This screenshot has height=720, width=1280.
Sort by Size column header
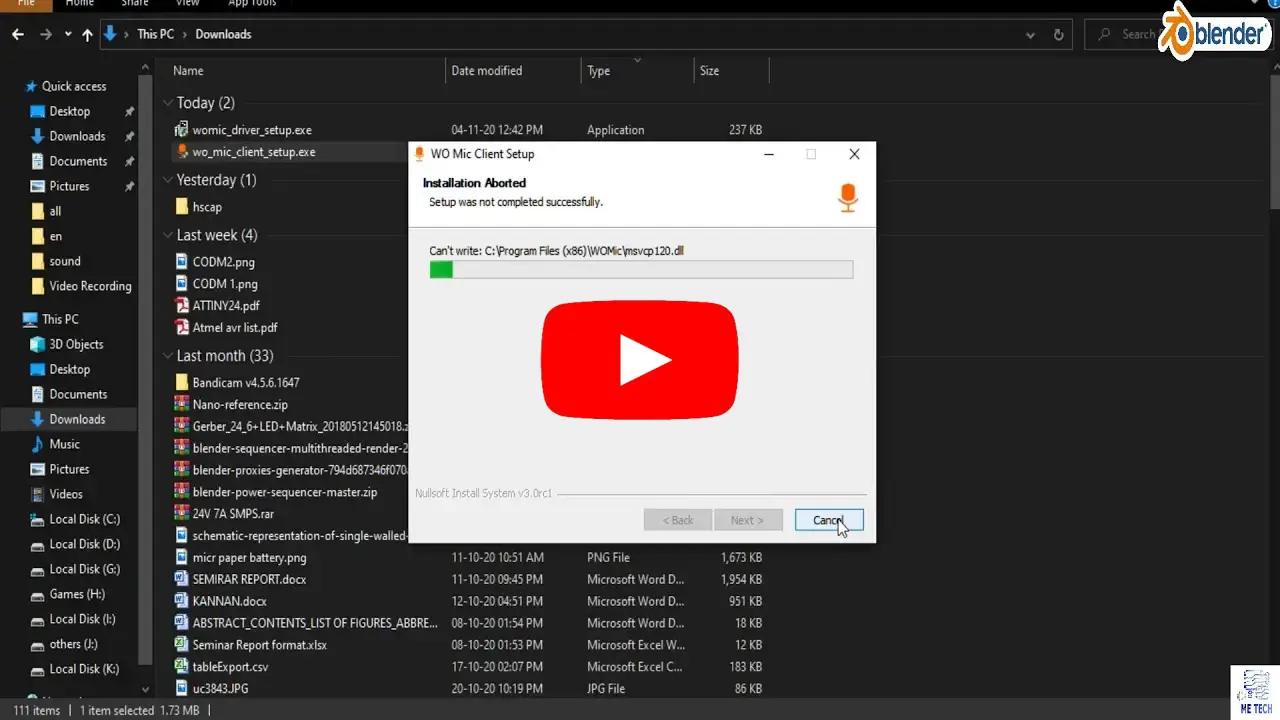point(709,71)
